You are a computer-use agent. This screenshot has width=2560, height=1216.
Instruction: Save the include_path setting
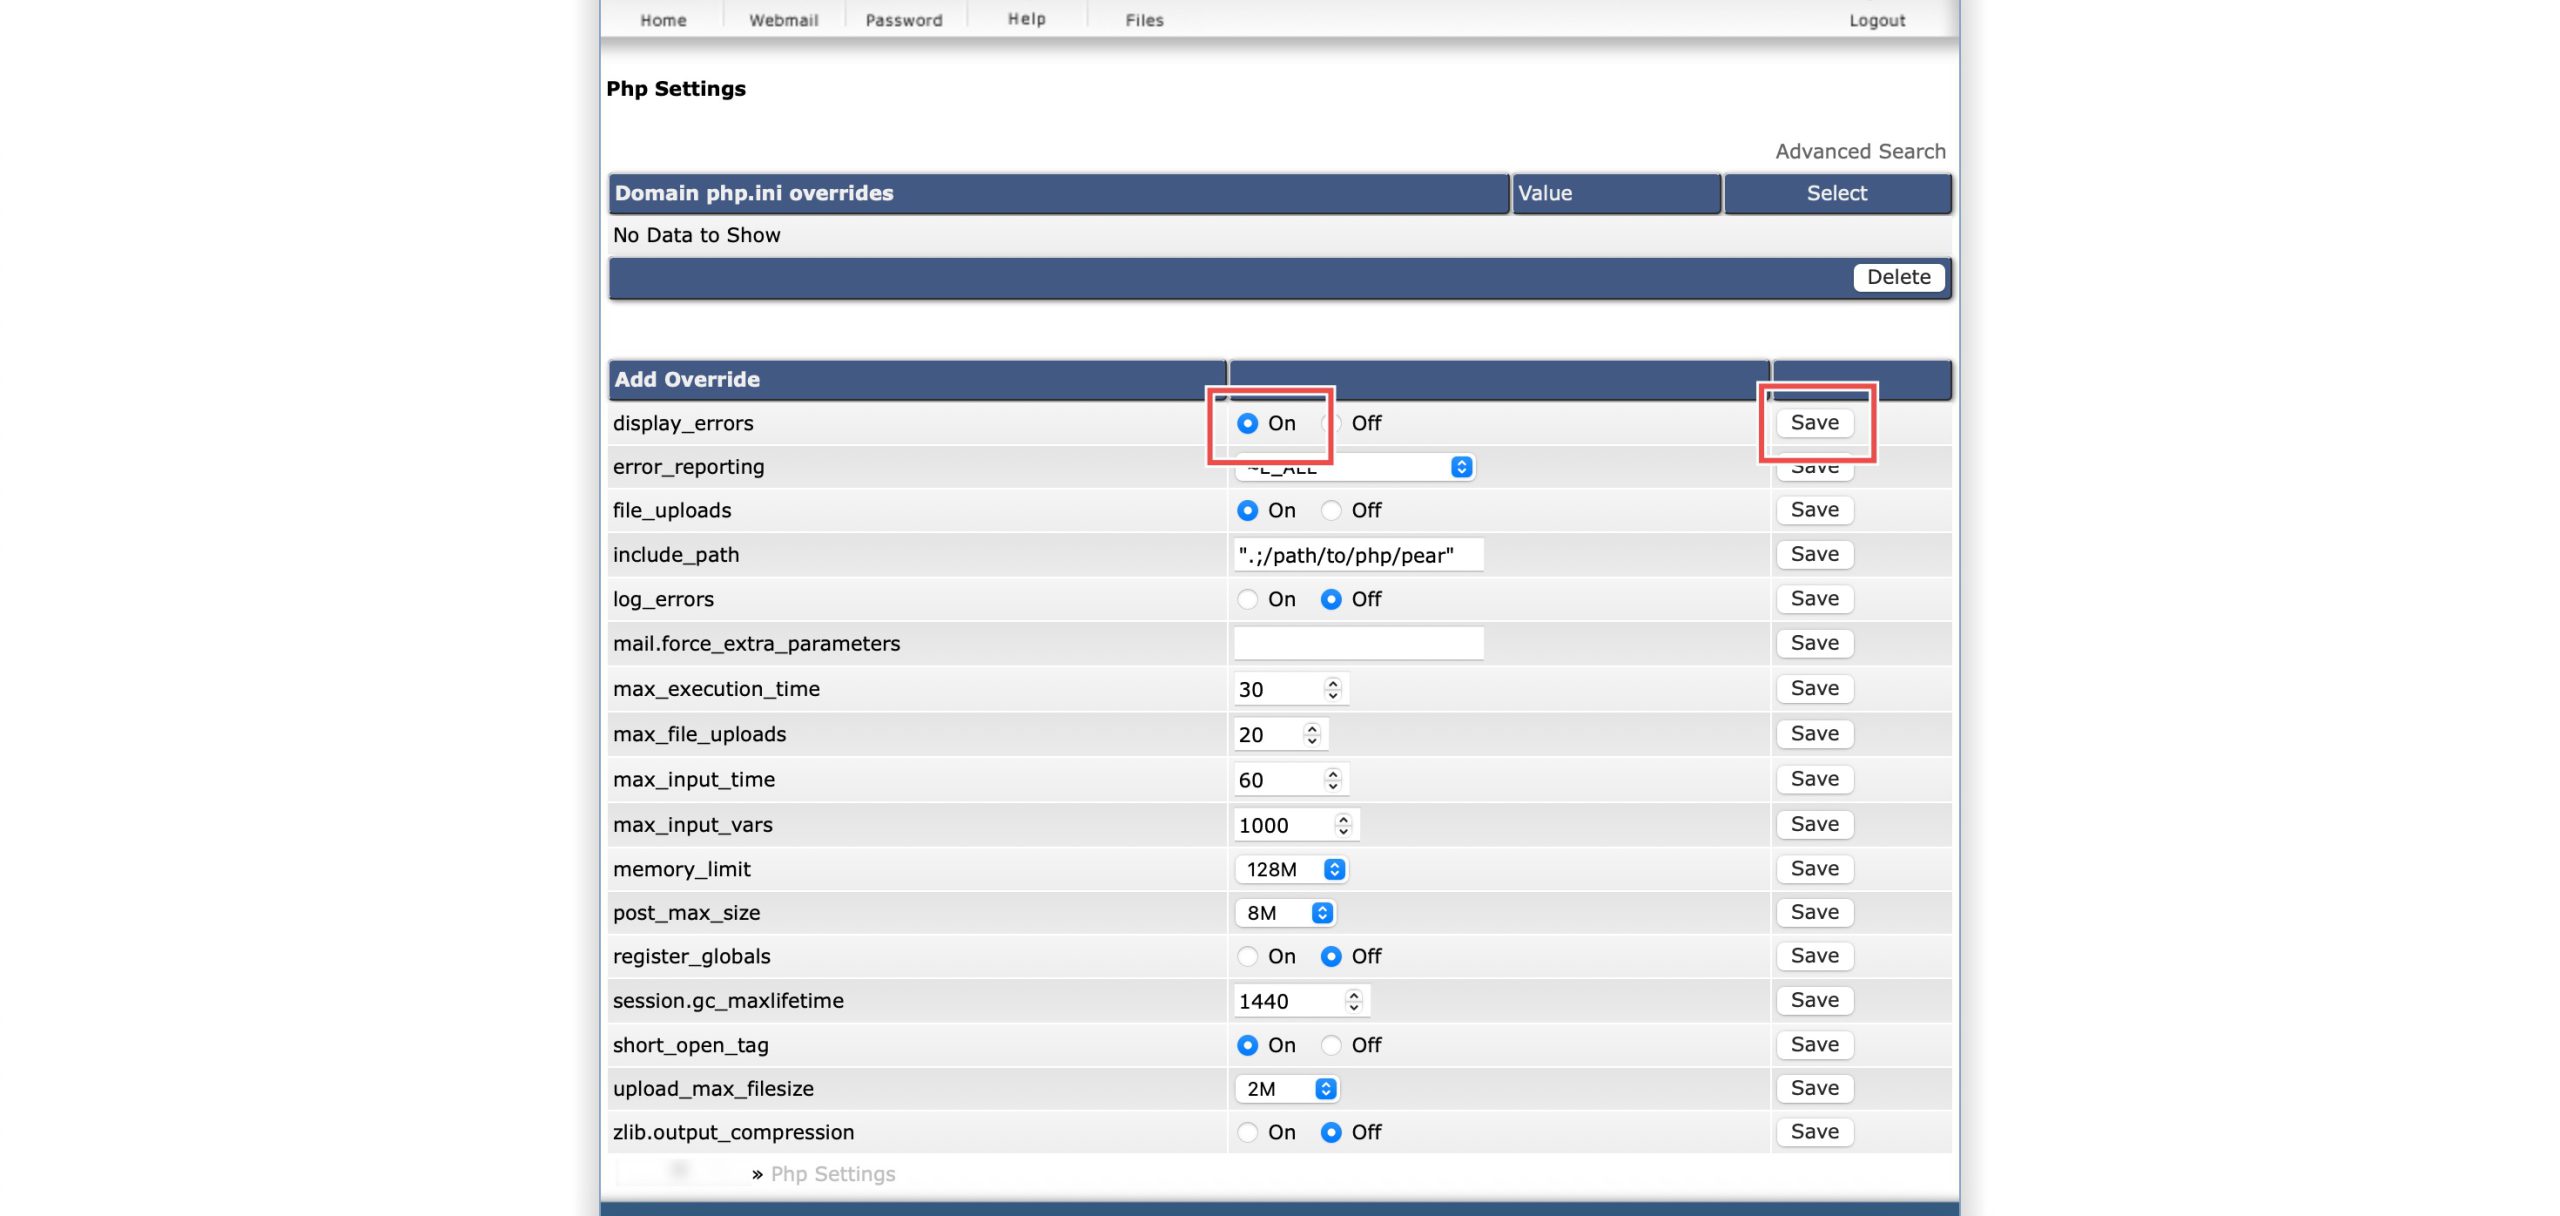click(1814, 554)
